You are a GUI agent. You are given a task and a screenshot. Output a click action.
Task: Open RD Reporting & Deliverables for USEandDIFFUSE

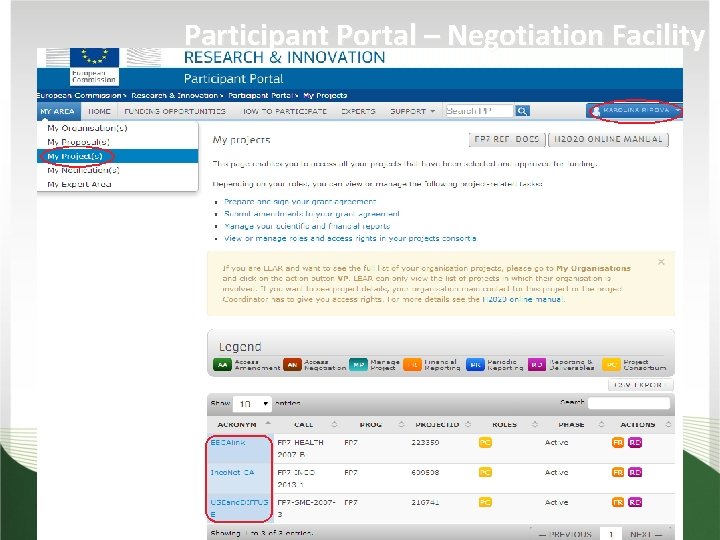(635, 502)
